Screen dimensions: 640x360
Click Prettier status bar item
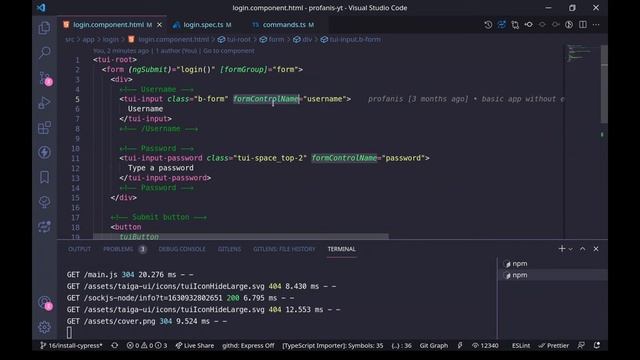tap(553, 345)
